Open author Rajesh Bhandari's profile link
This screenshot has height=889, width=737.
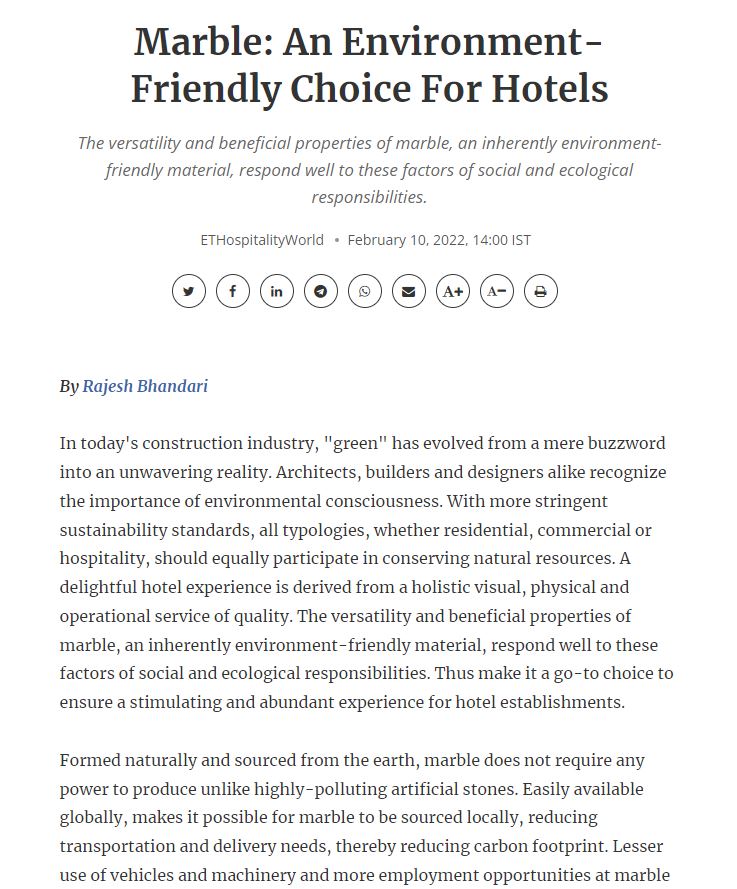(145, 386)
